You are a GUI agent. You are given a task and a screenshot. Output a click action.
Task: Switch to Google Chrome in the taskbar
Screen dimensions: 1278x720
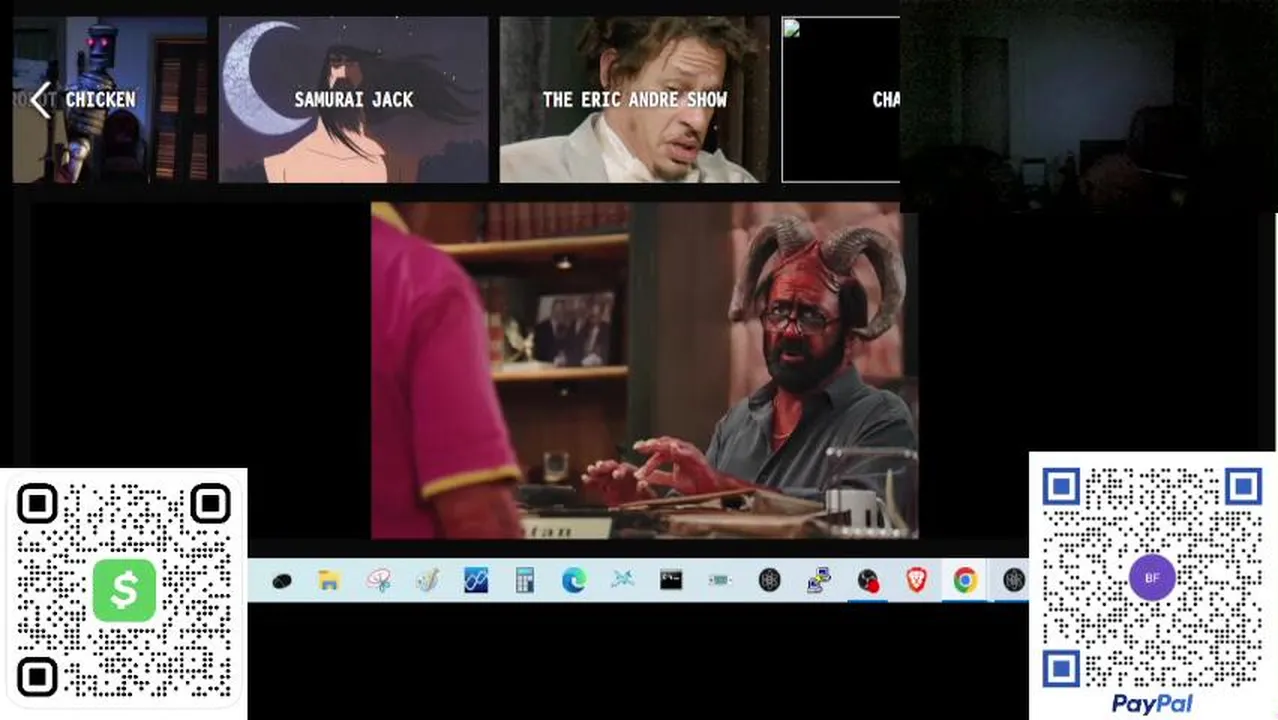tap(965, 580)
